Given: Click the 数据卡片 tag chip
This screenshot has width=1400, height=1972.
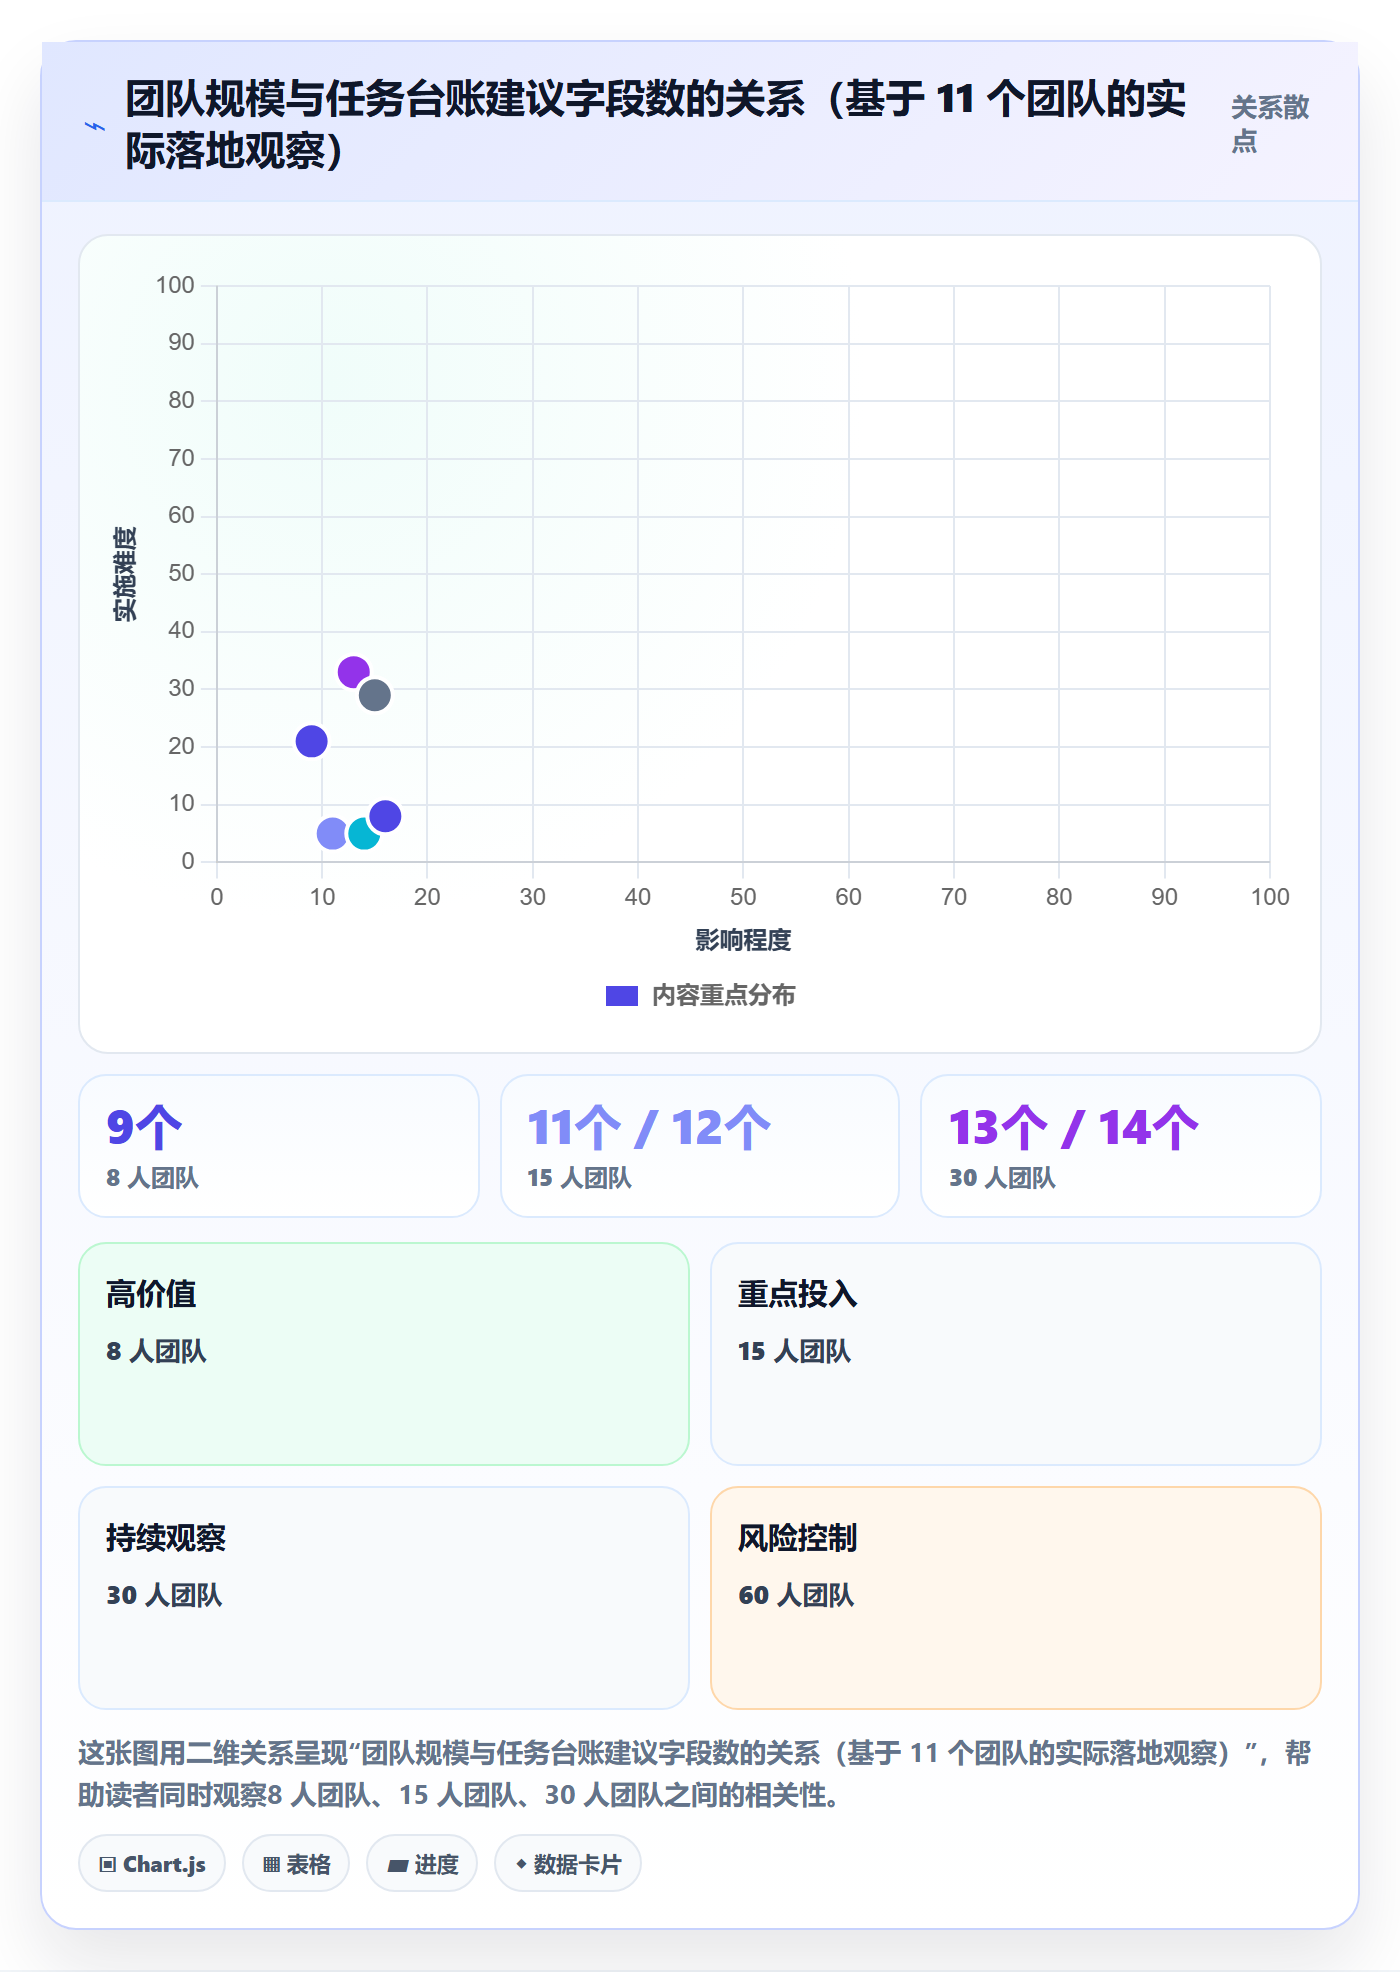Looking at the screenshot, I should coord(568,1864).
